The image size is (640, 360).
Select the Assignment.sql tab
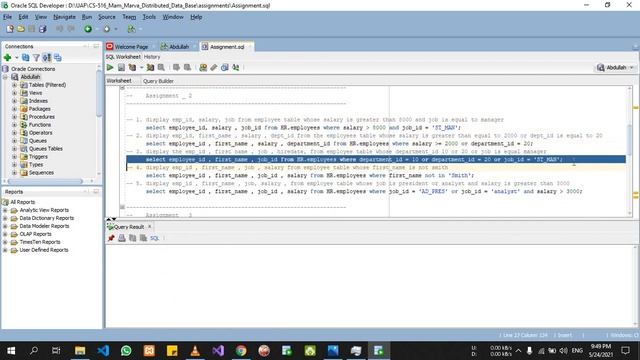pos(227,47)
